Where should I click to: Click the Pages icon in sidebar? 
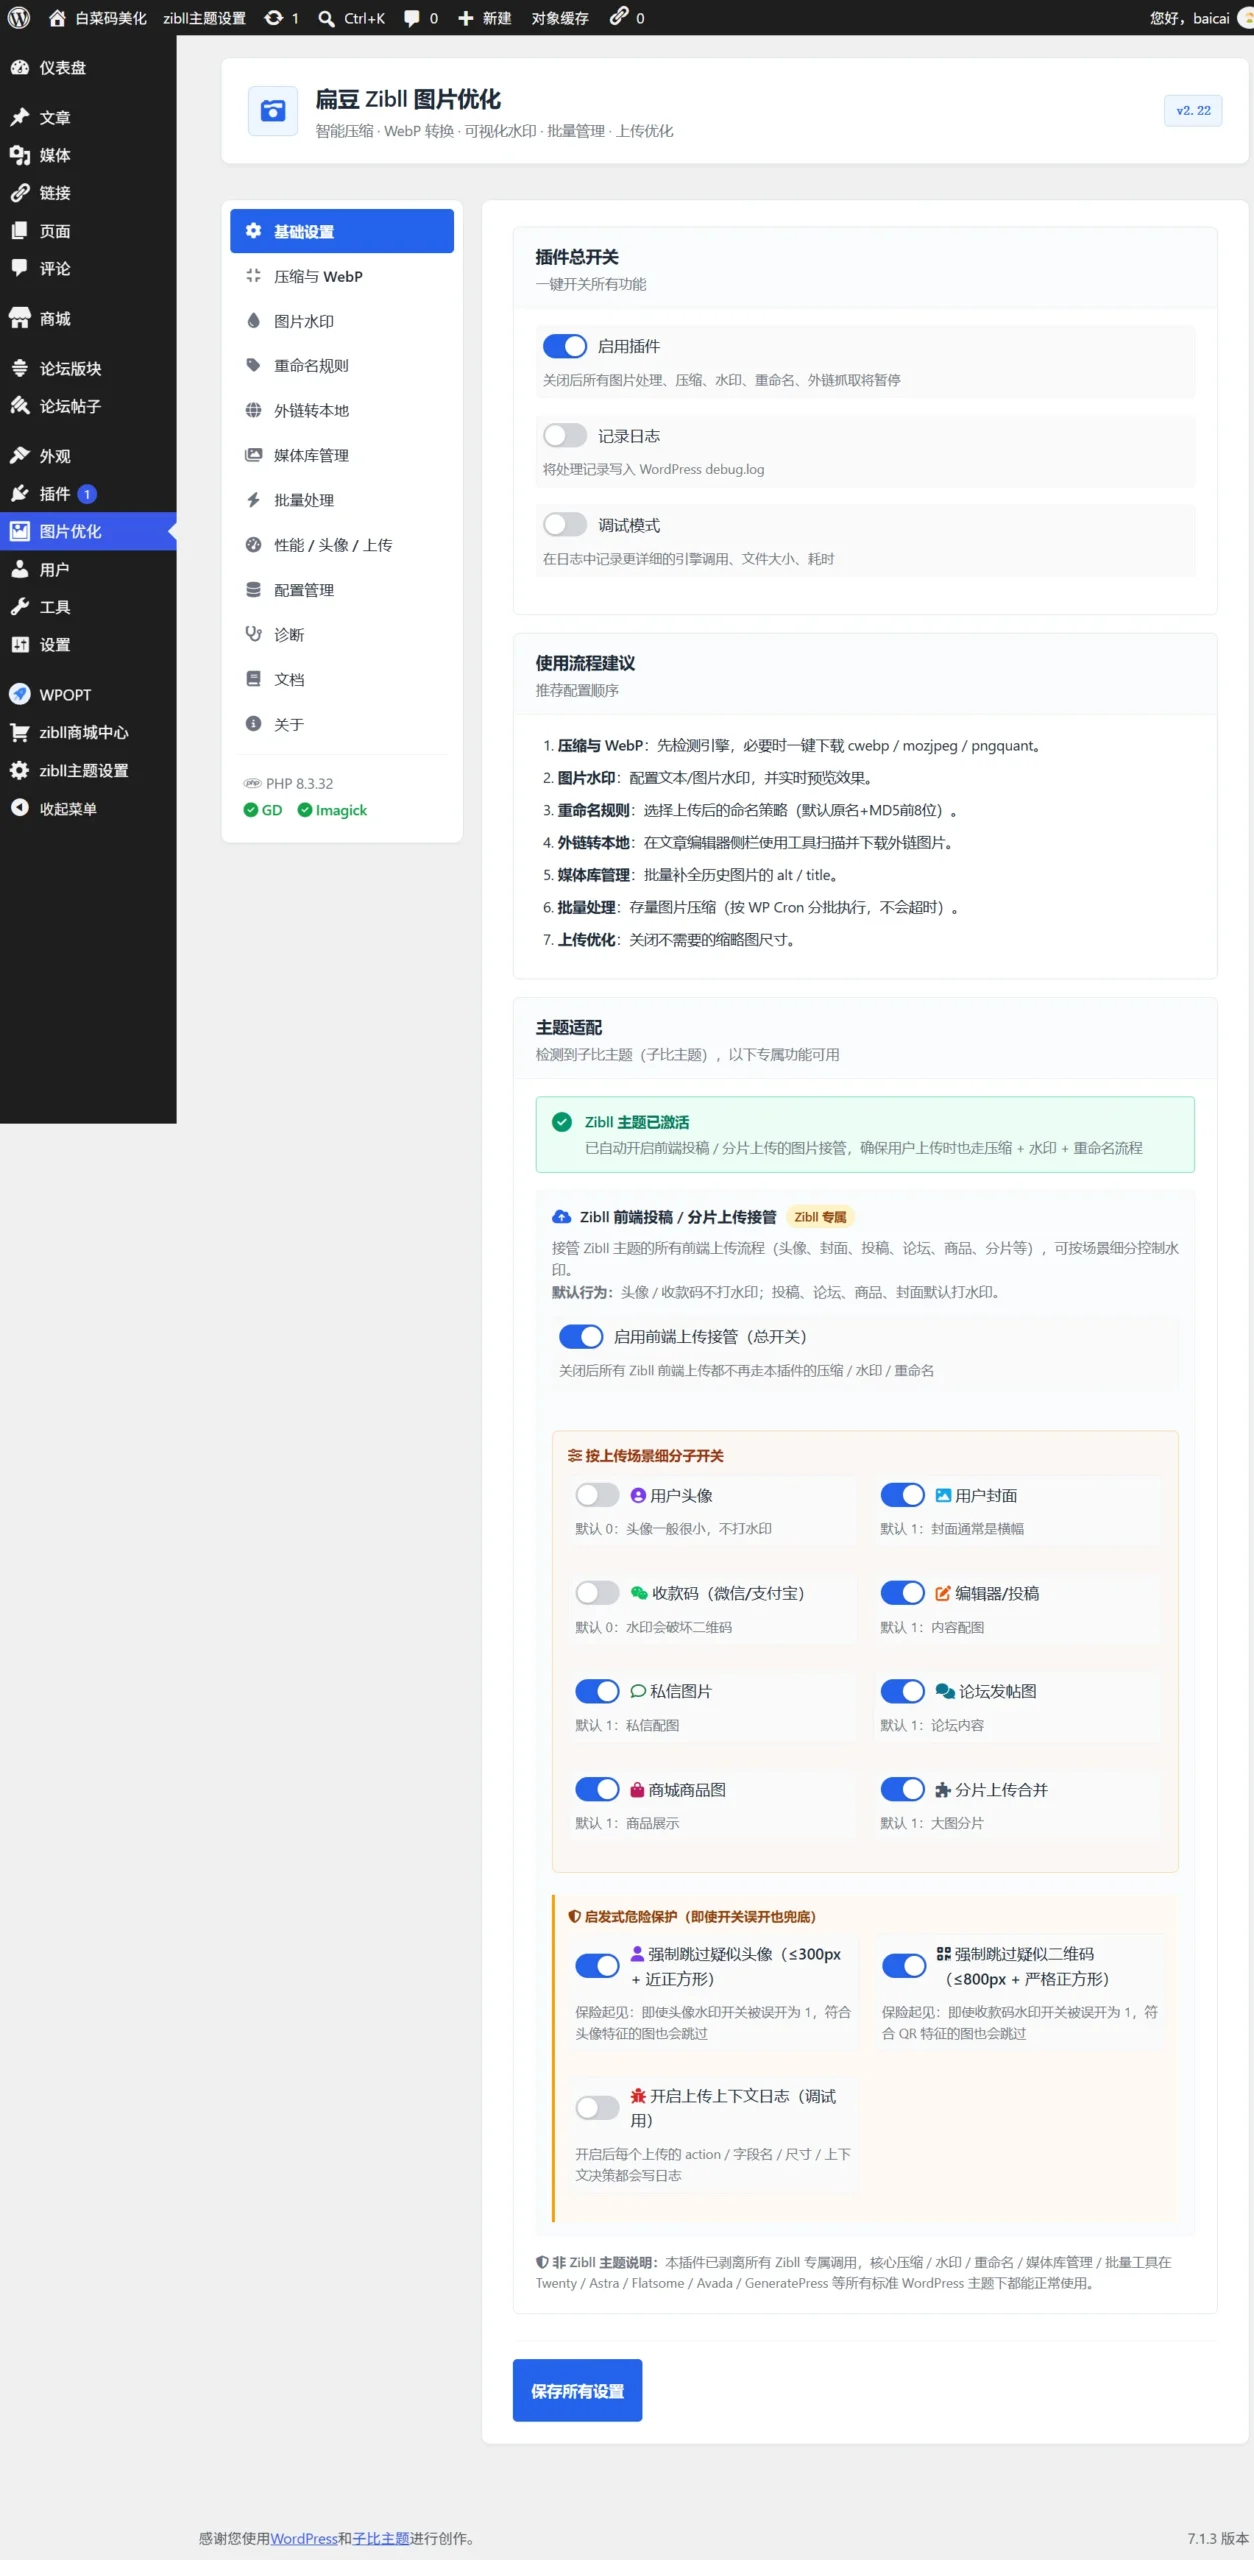20,231
